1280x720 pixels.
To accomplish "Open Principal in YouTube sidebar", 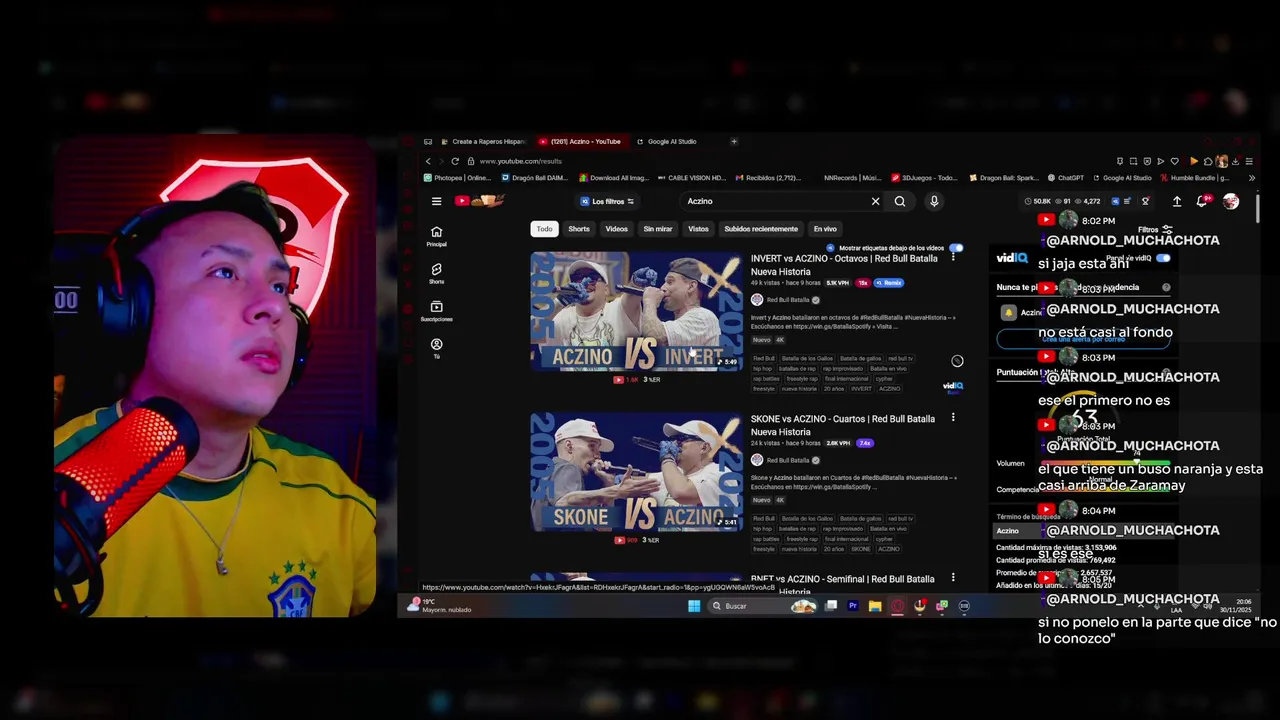I will [x=436, y=236].
